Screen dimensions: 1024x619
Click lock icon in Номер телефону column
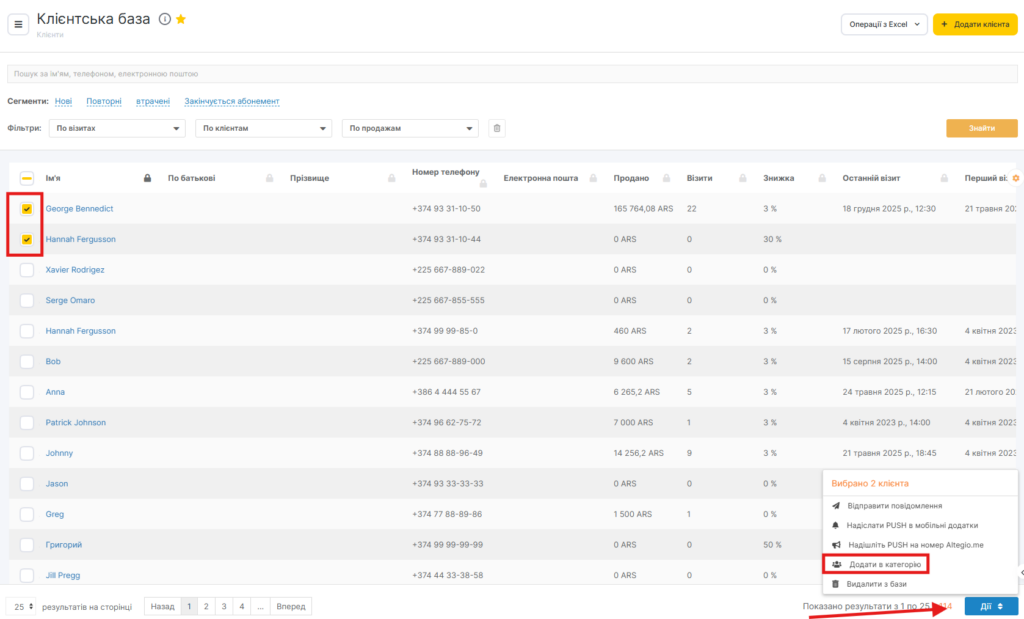[481, 184]
